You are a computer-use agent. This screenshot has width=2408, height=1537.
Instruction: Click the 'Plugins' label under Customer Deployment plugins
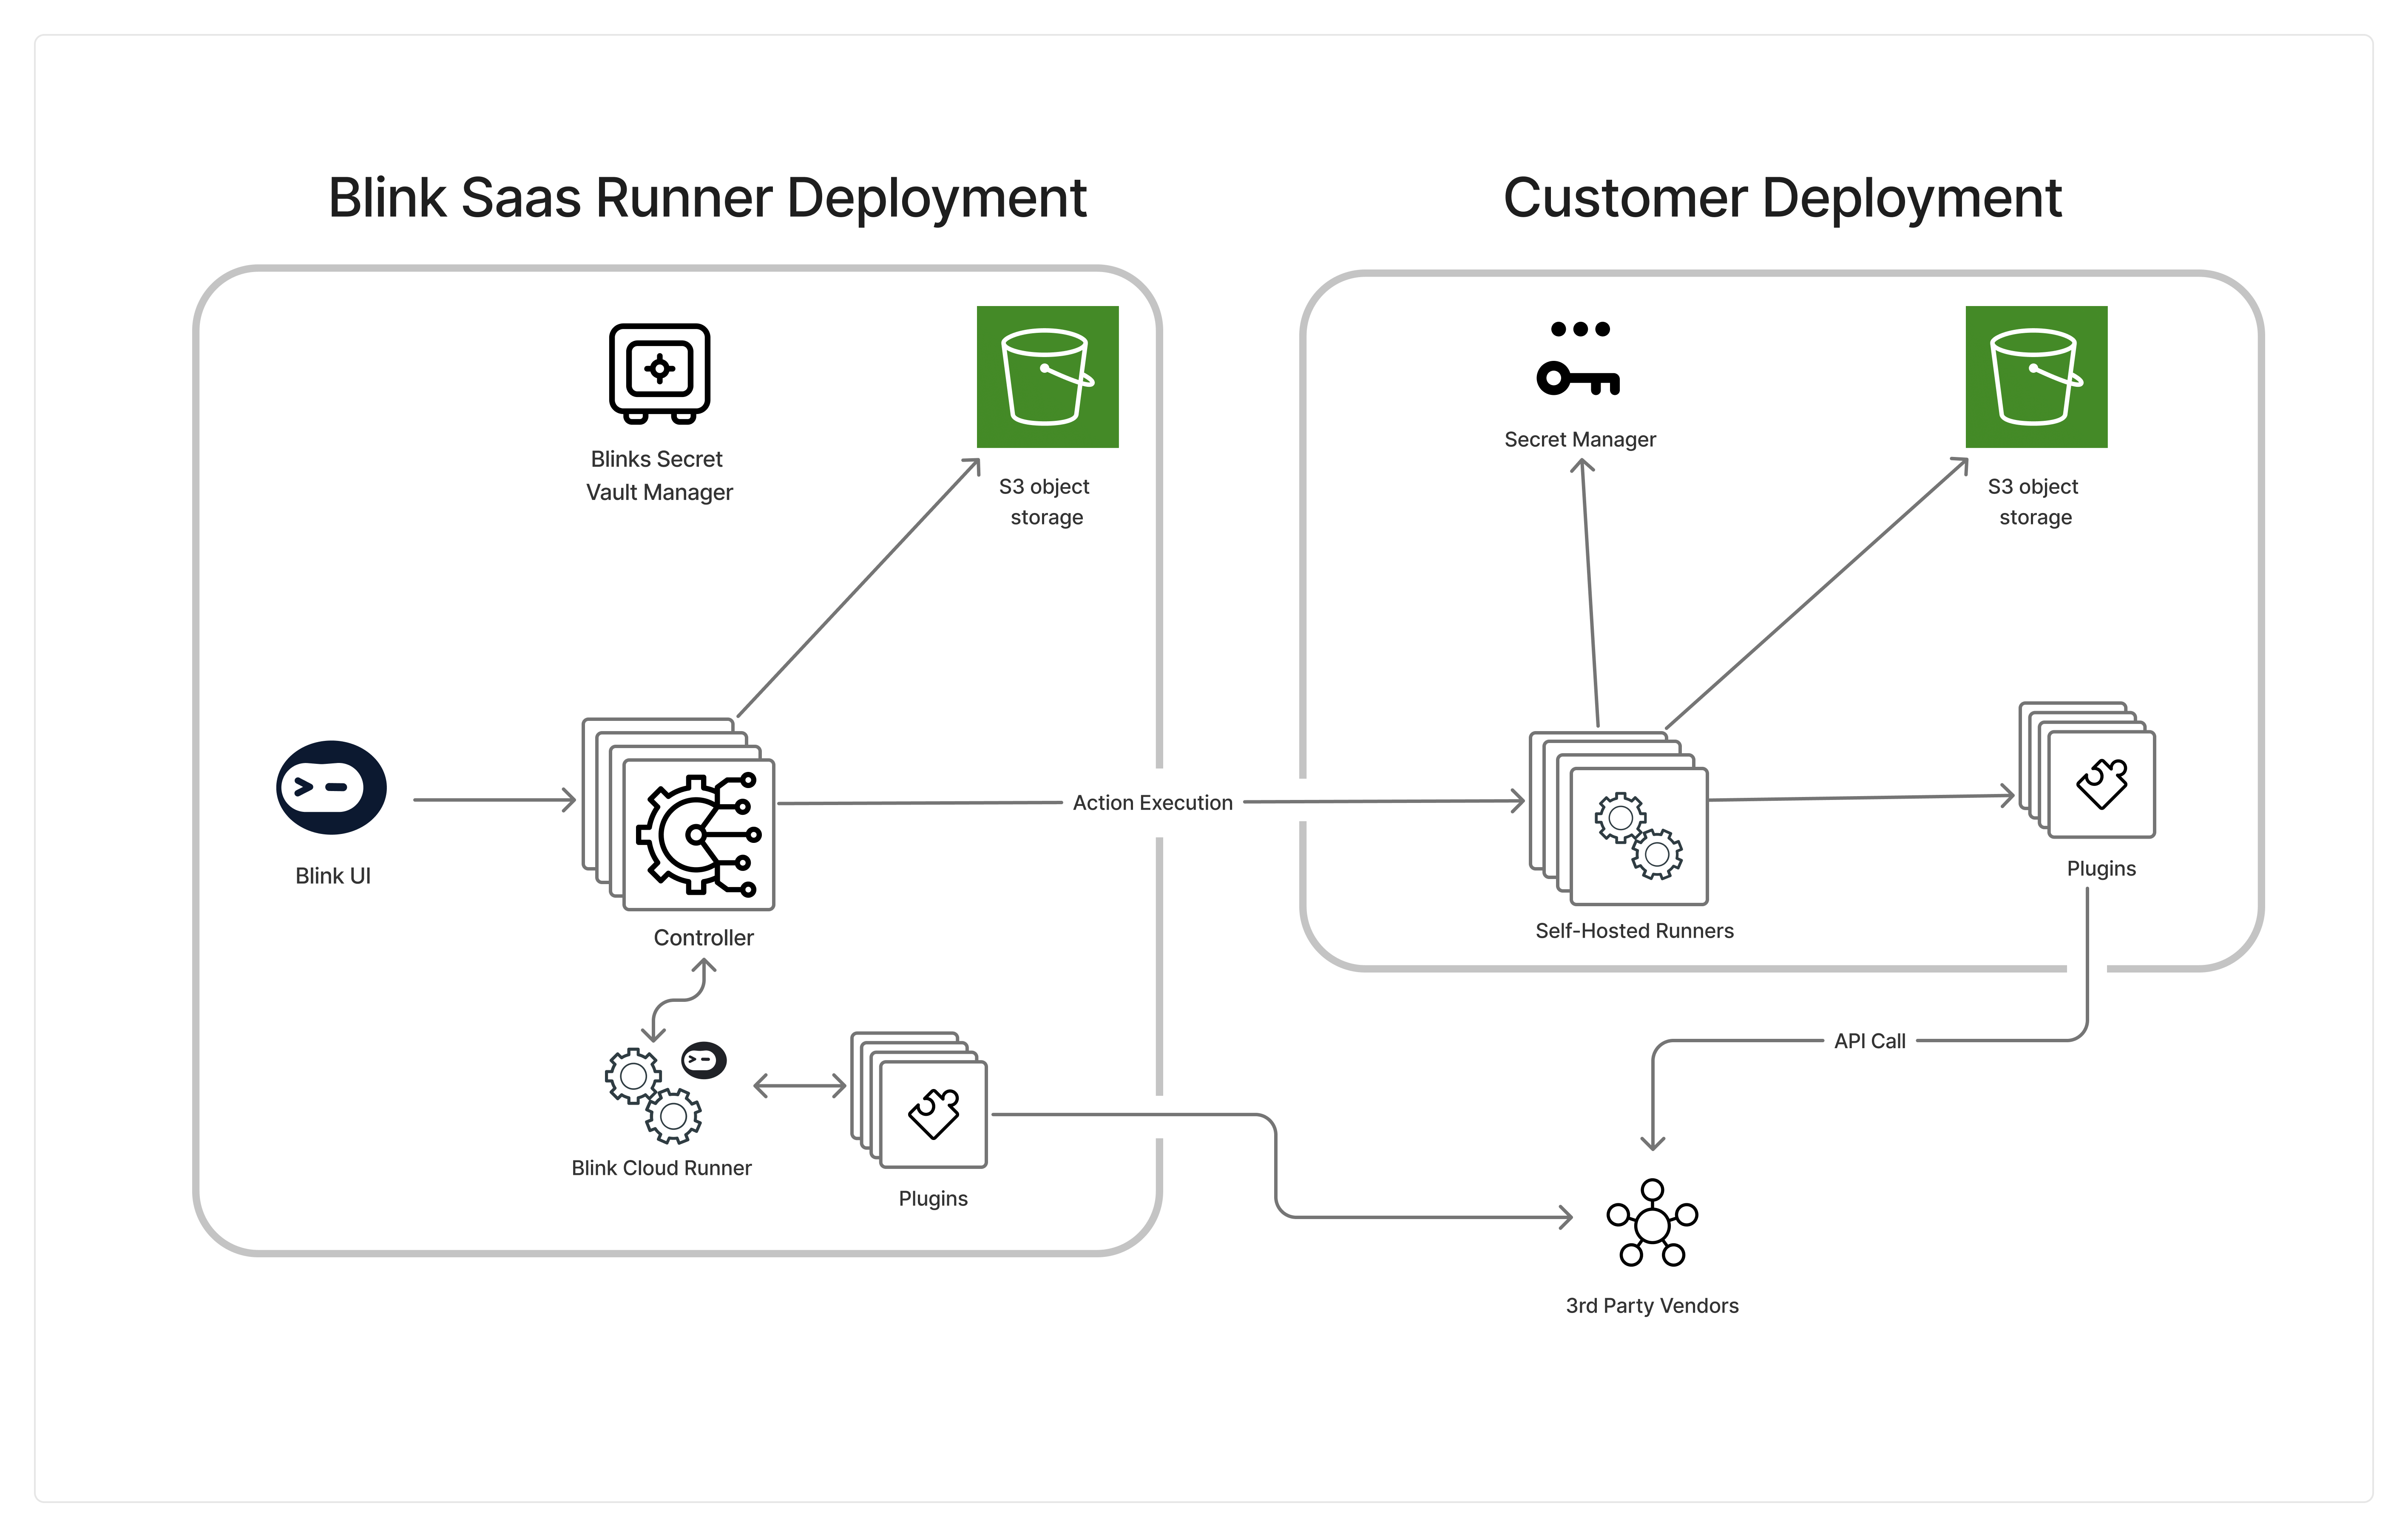click(2101, 869)
